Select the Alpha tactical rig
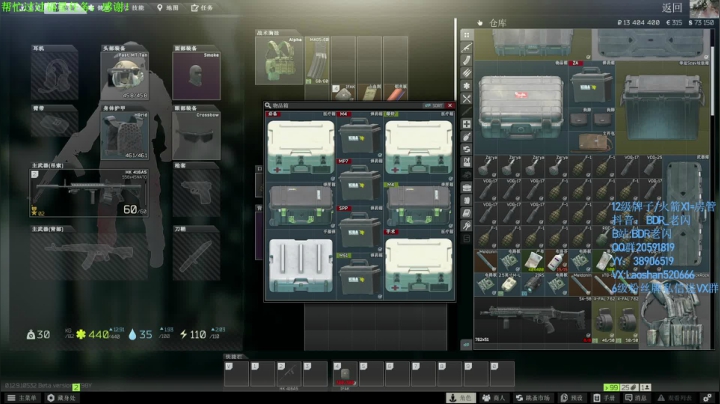The height and width of the screenshot is (404, 720). pos(279,60)
